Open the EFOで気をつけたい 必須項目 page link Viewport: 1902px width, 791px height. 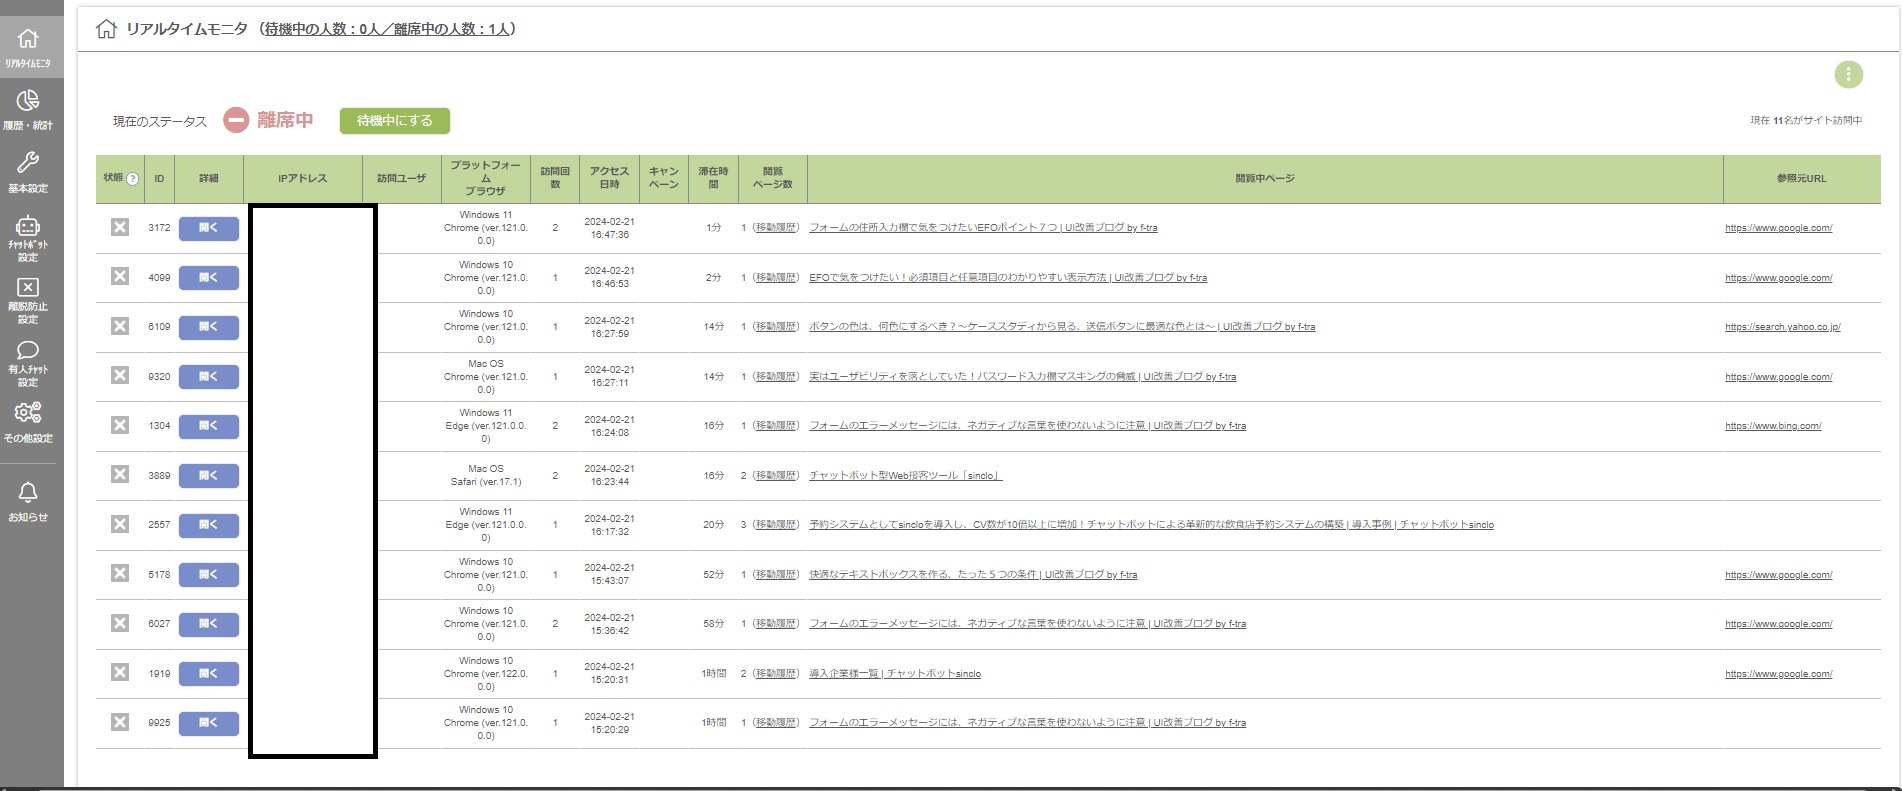click(x=1008, y=278)
